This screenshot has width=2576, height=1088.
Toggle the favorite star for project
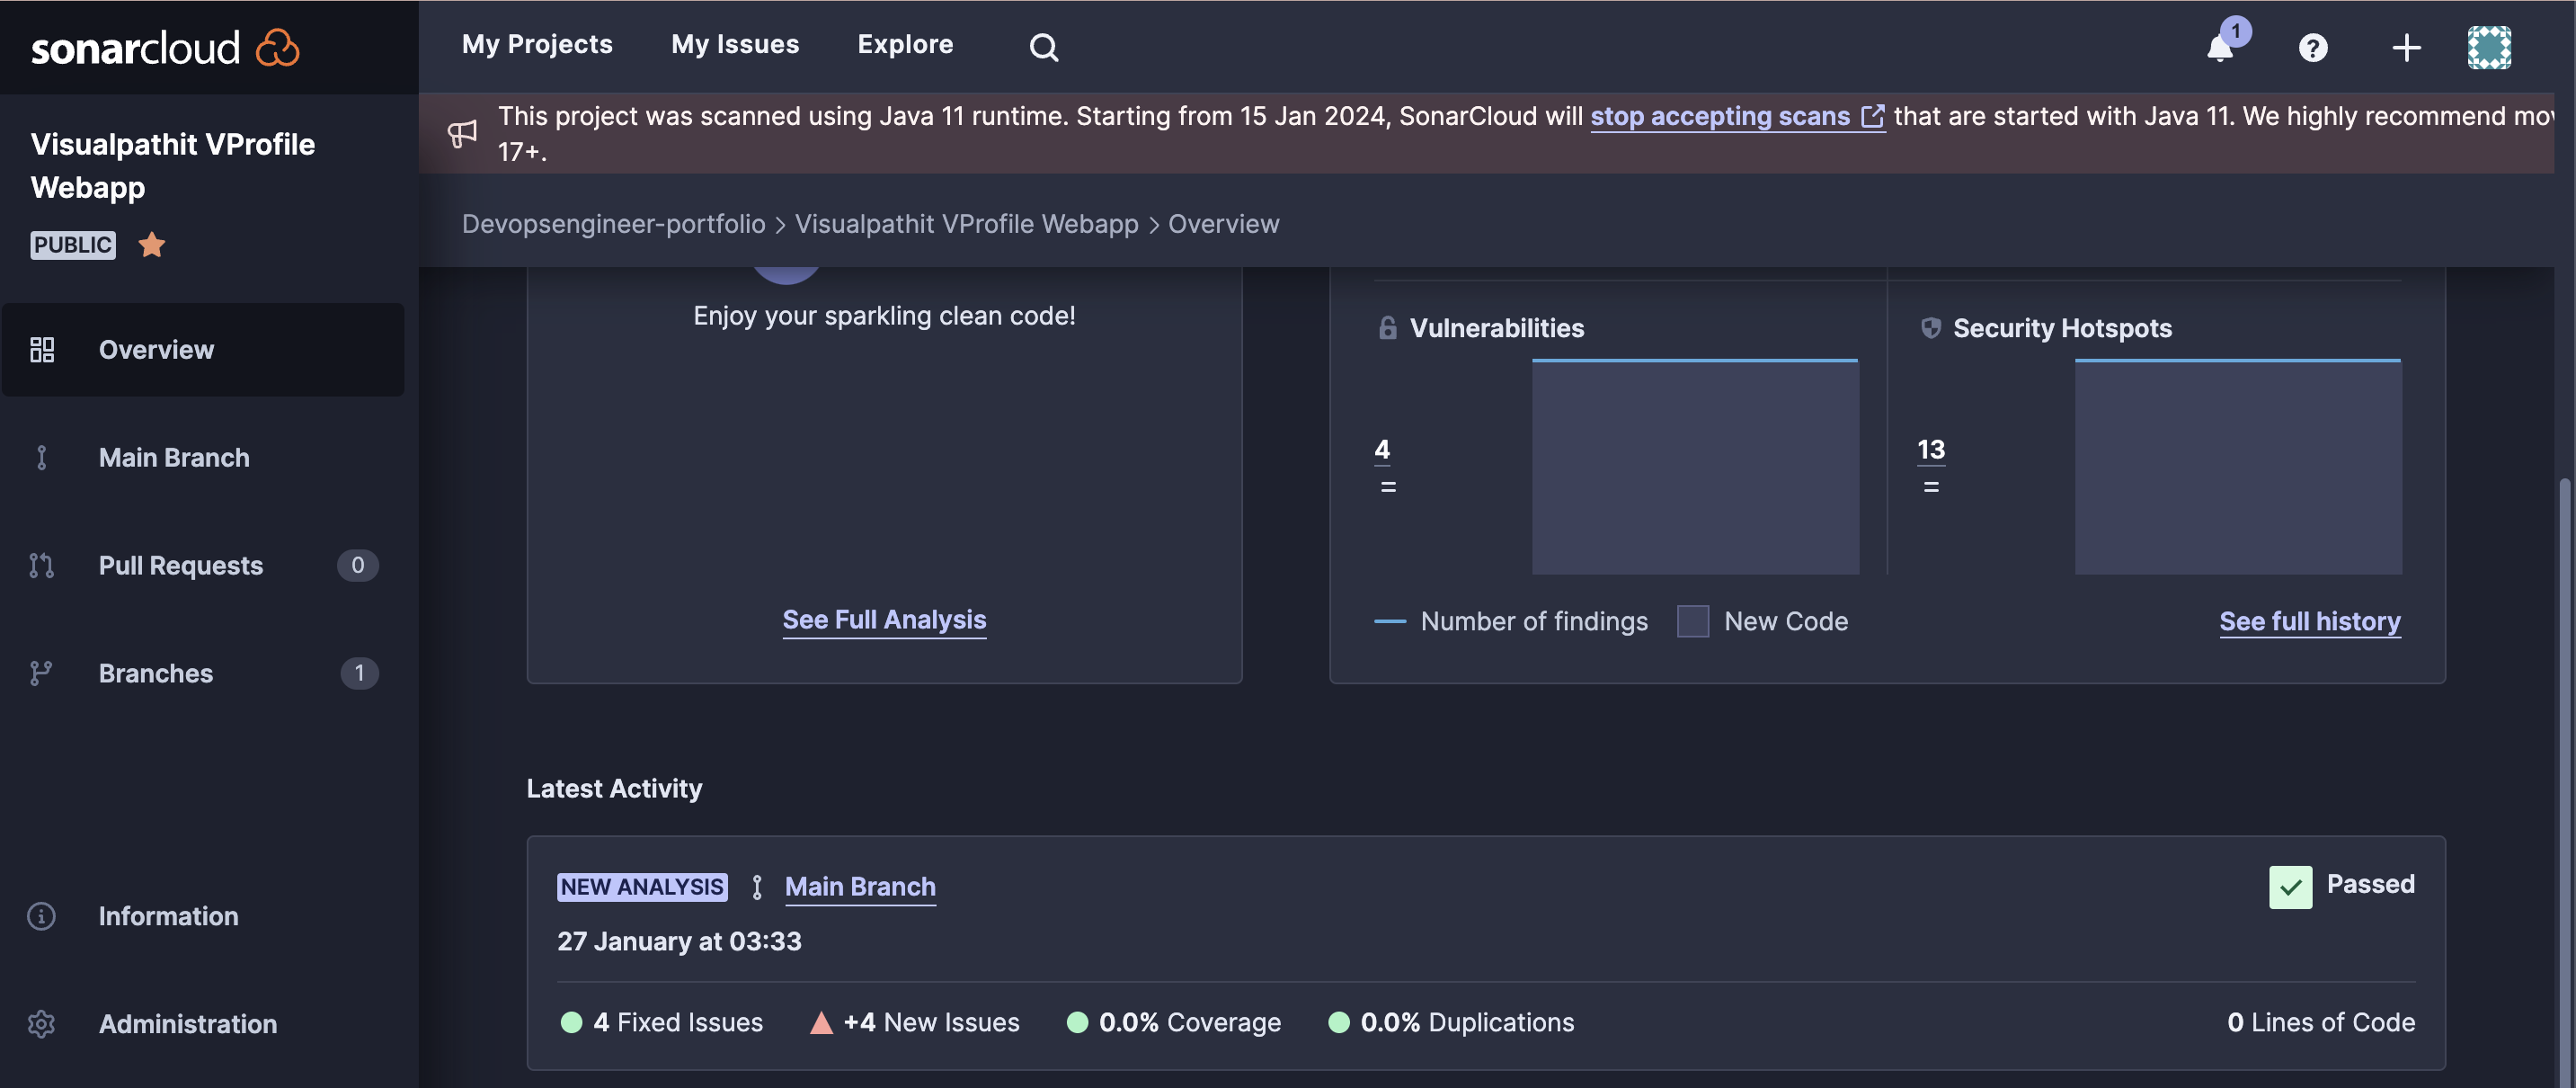pyautogui.click(x=152, y=244)
